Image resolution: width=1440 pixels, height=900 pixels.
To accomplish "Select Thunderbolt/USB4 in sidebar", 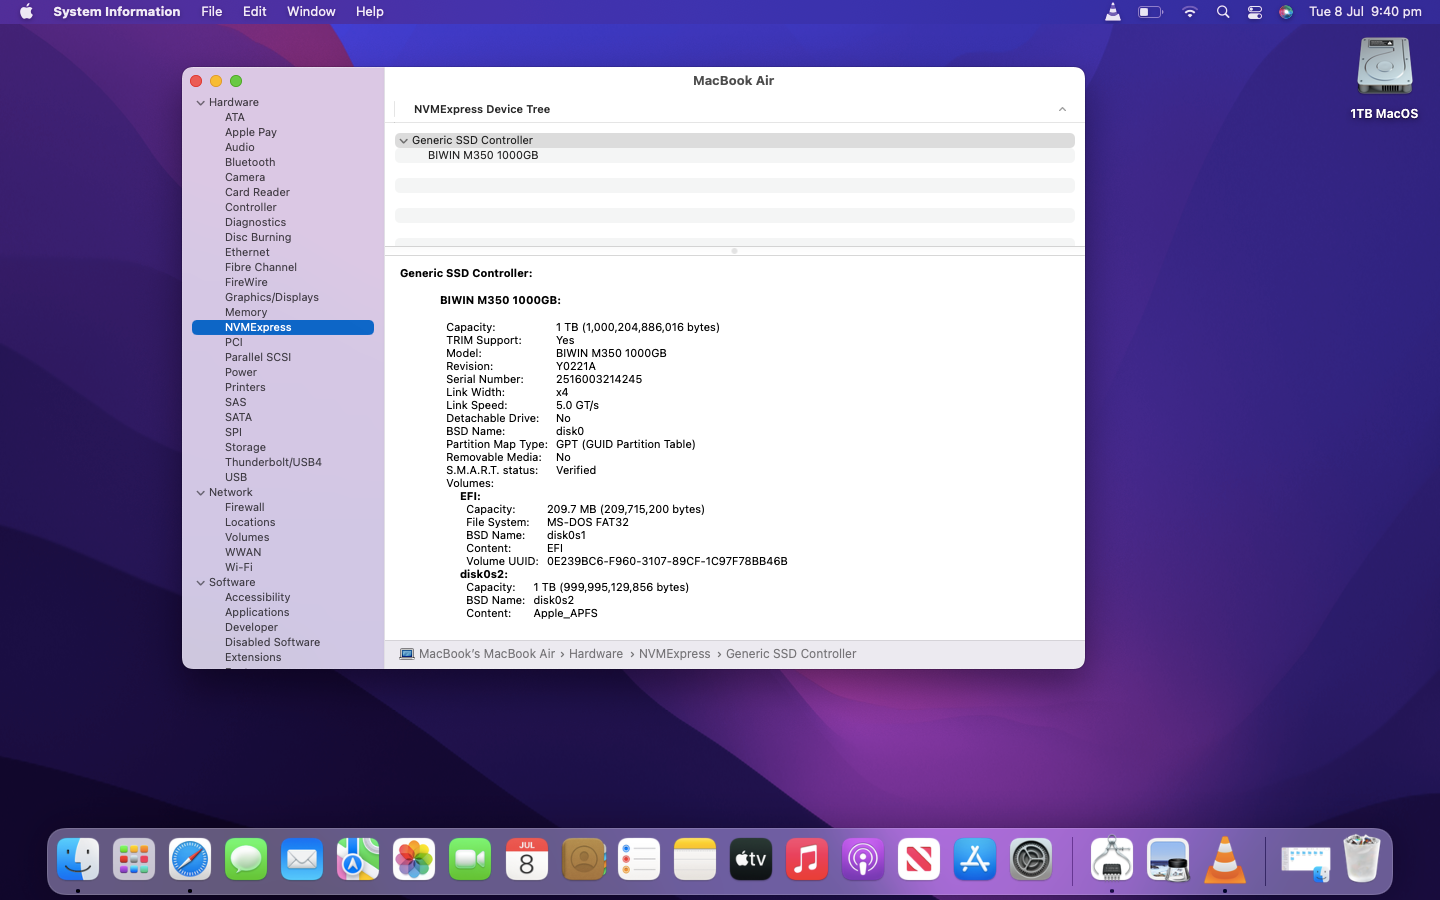I will pos(273,462).
